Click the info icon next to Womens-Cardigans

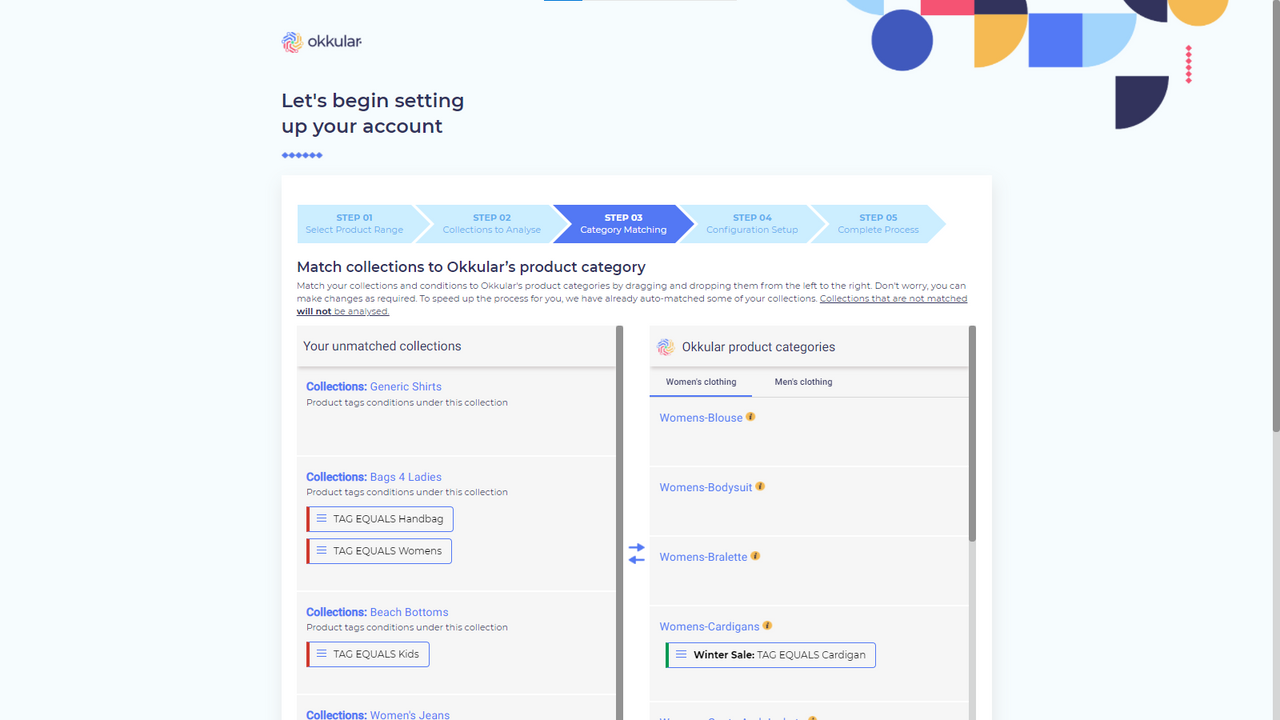[x=767, y=624]
